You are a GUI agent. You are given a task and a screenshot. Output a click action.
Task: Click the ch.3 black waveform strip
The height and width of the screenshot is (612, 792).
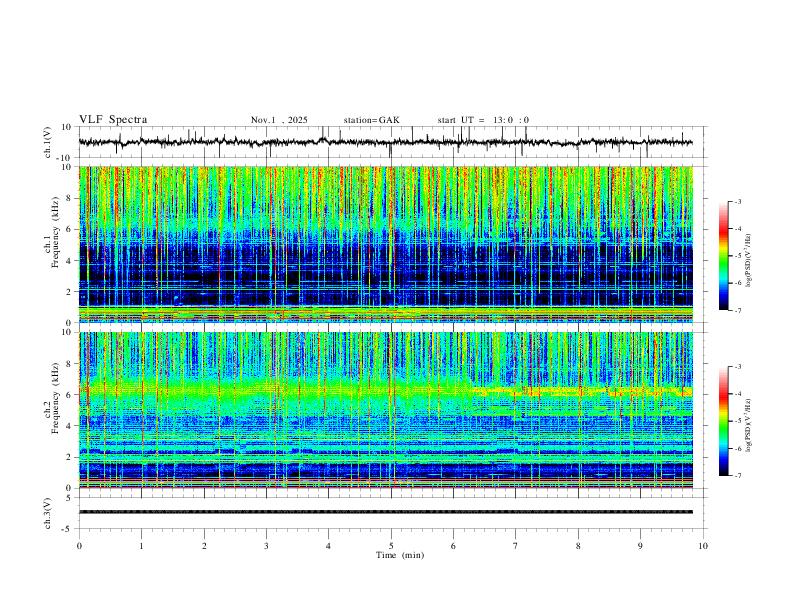point(385,512)
